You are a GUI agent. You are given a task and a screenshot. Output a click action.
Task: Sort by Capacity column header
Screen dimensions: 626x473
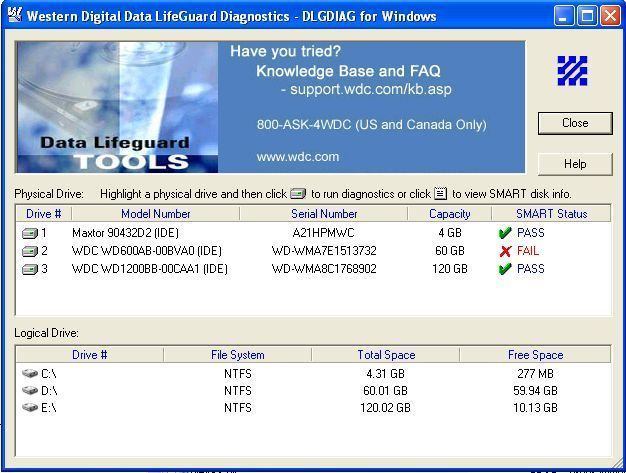pos(450,214)
